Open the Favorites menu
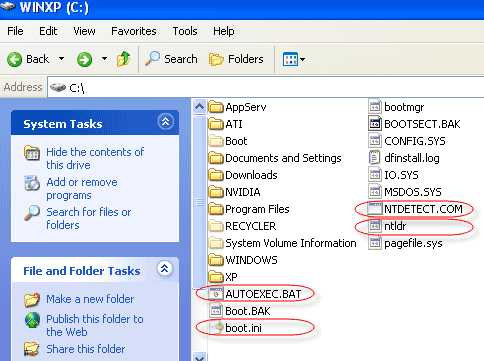Image resolution: width=484 pixels, height=361 pixels. click(134, 31)
